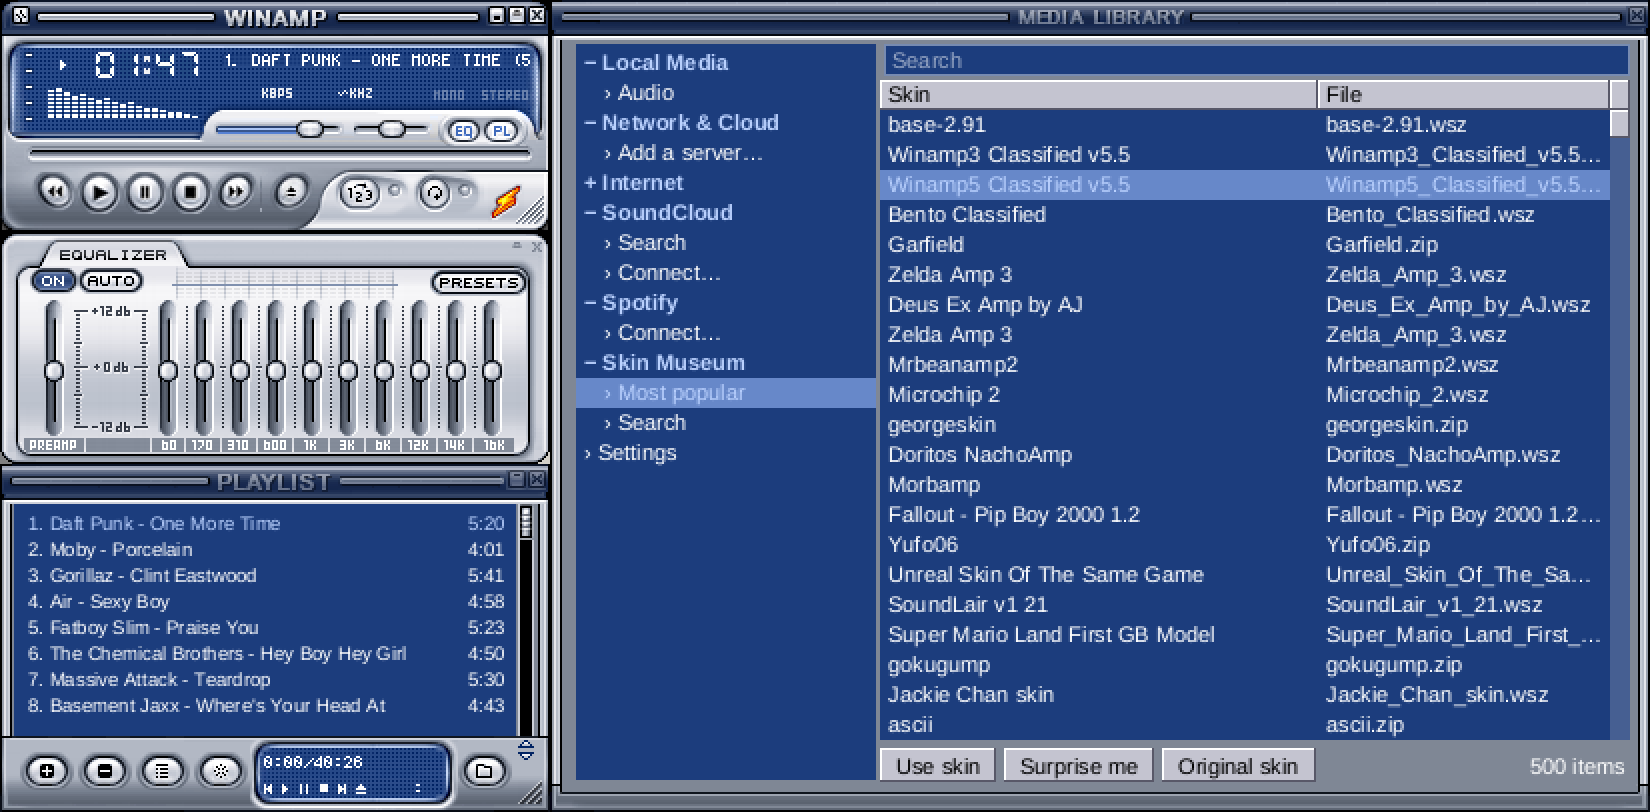Image resolution: width=1650 pixels, height=812 pixels.
Task: Click the Selection list button in Playlist
Action: pos(163,770)
